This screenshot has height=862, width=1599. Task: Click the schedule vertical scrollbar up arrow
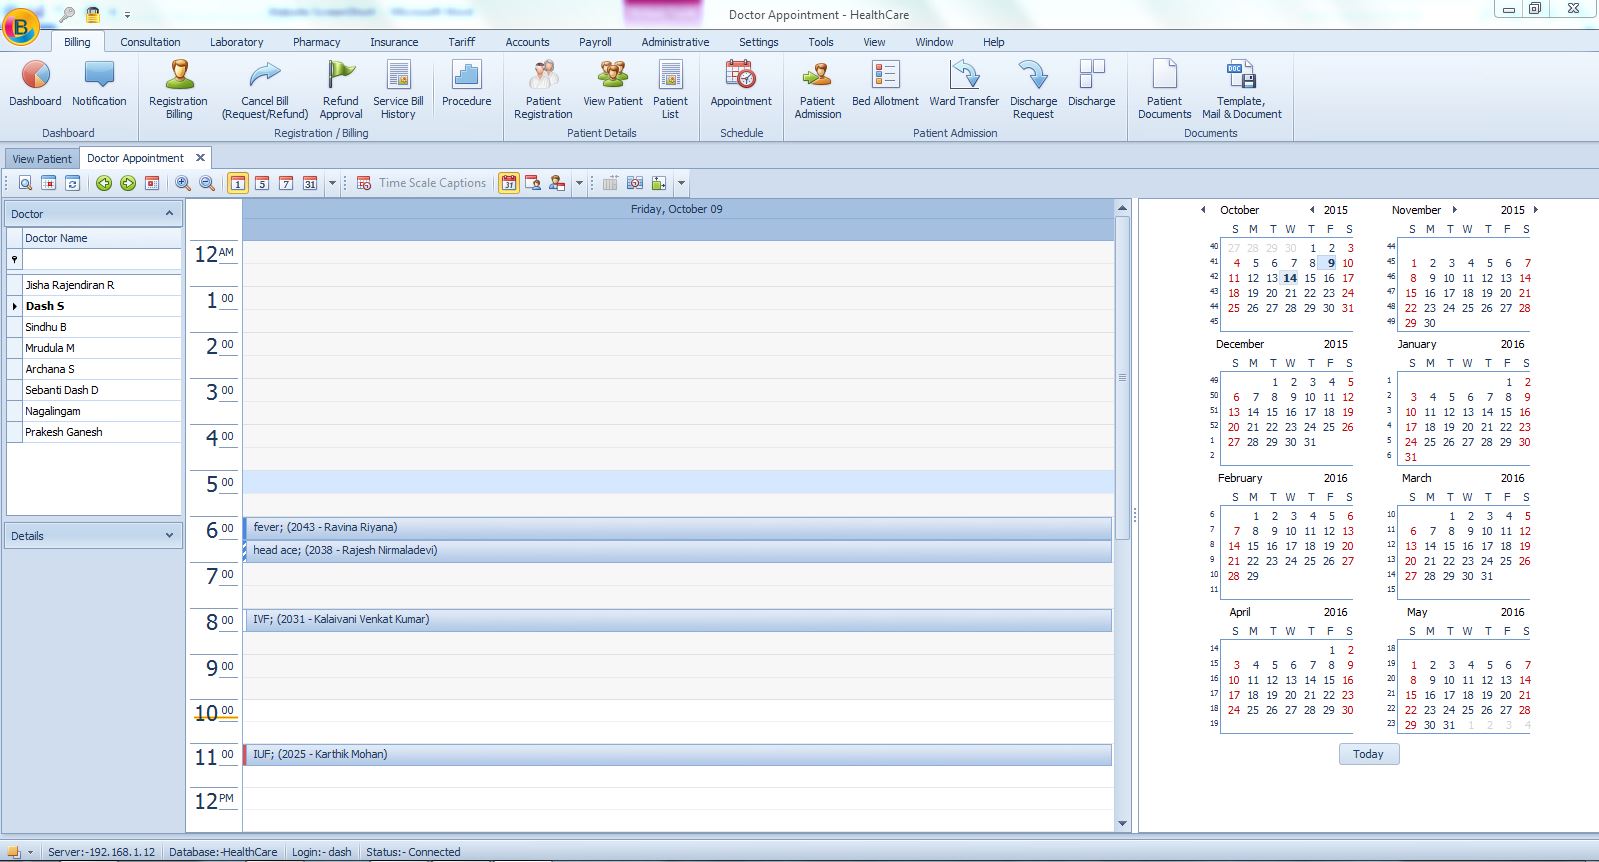point(1122,208)
